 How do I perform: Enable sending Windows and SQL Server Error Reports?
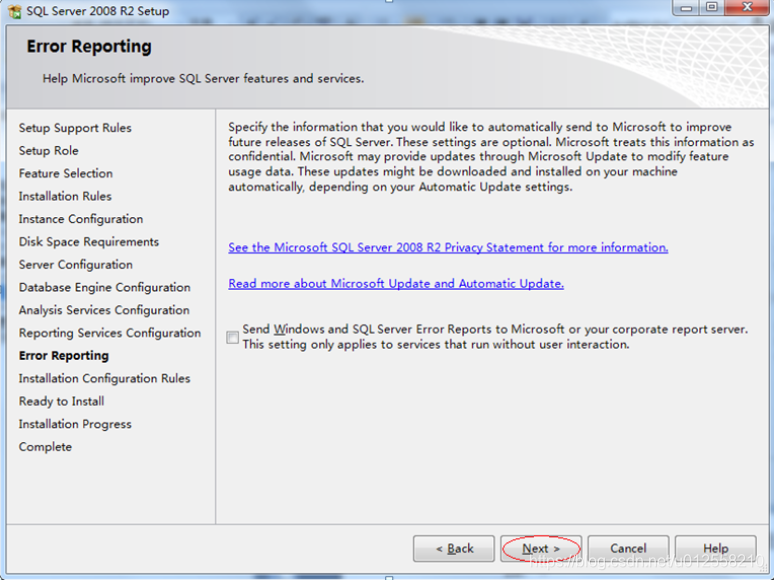click(232, 337)
